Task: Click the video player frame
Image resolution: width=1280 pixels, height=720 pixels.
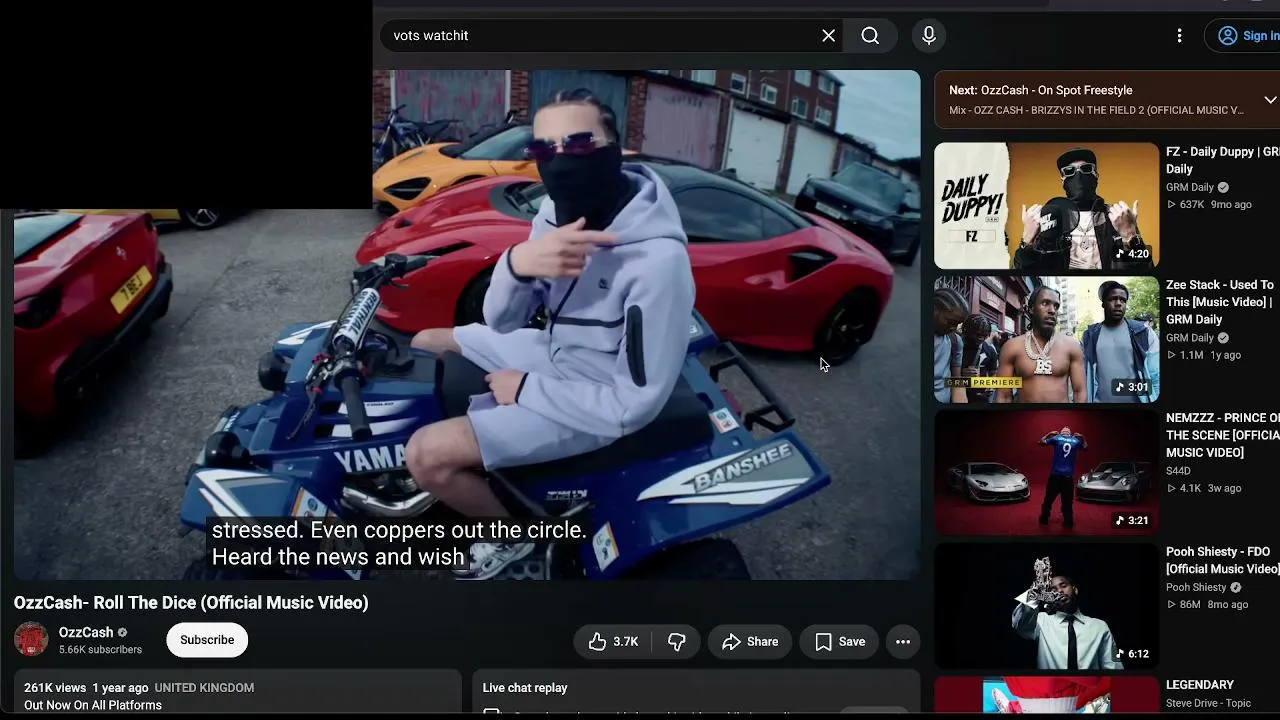Action: (x=467, y=325)
